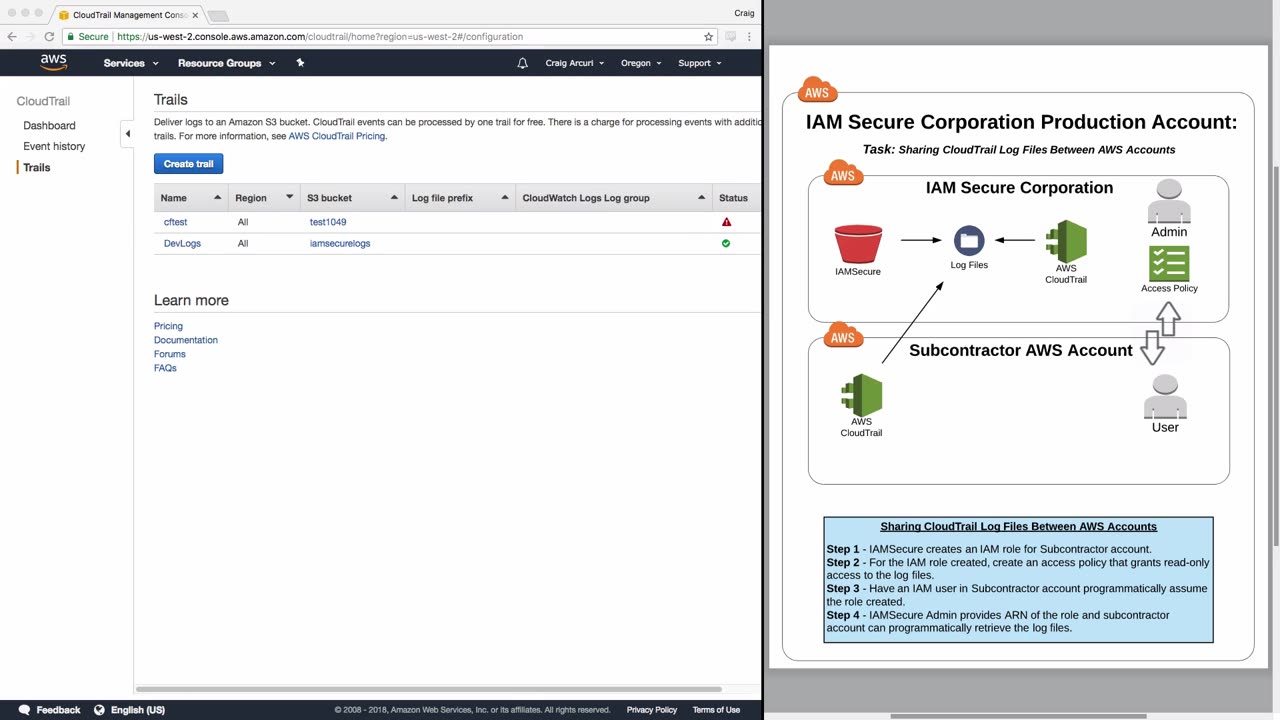Click the AWS CloudTrail icon in Subcontractor account
This screenshot has height=720, width=1280.
coord(861,395)
